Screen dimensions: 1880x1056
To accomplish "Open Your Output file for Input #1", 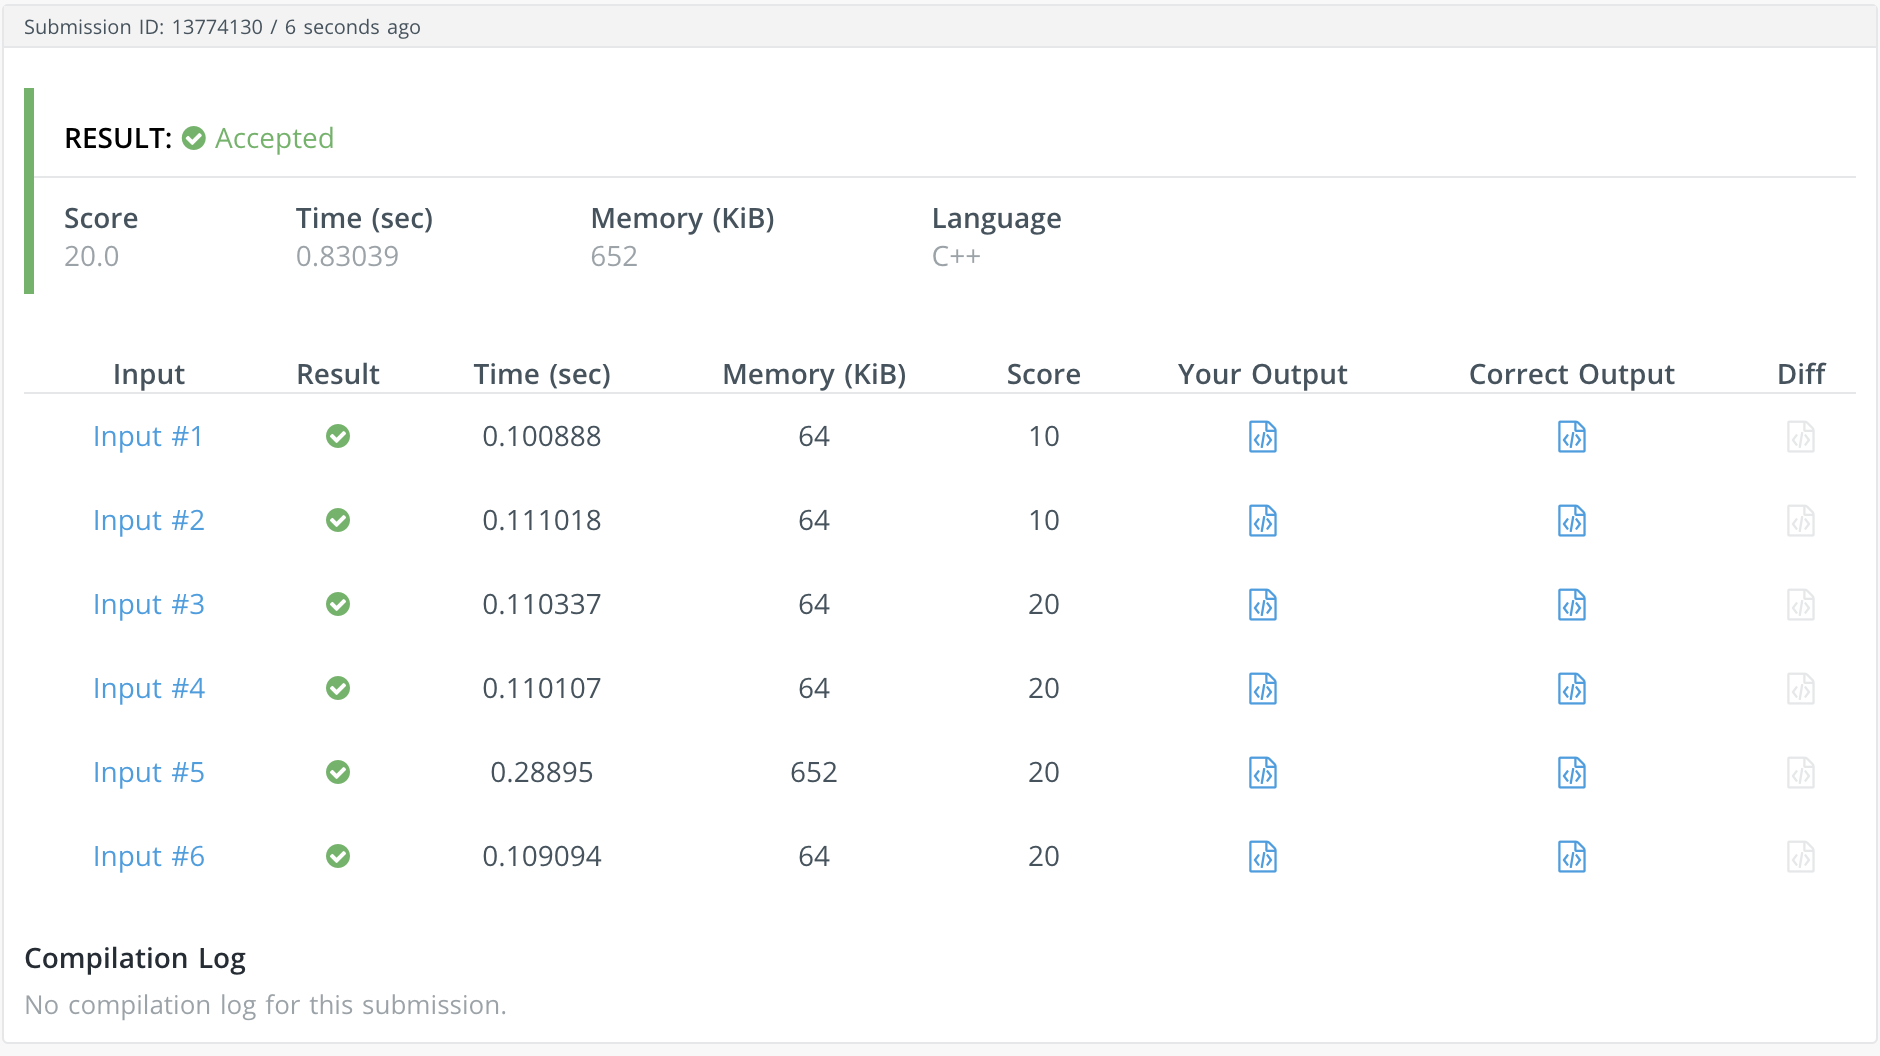I will pyautogui.click(x=1262, y=437).
